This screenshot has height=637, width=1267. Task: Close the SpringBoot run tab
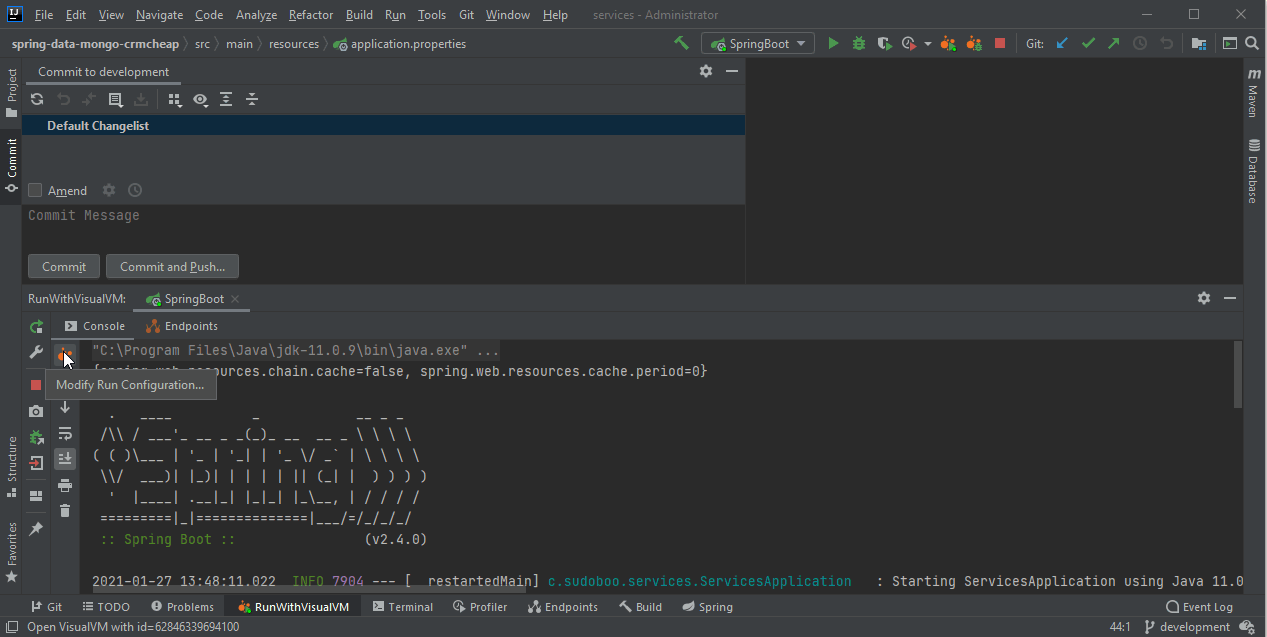[235, 299]
